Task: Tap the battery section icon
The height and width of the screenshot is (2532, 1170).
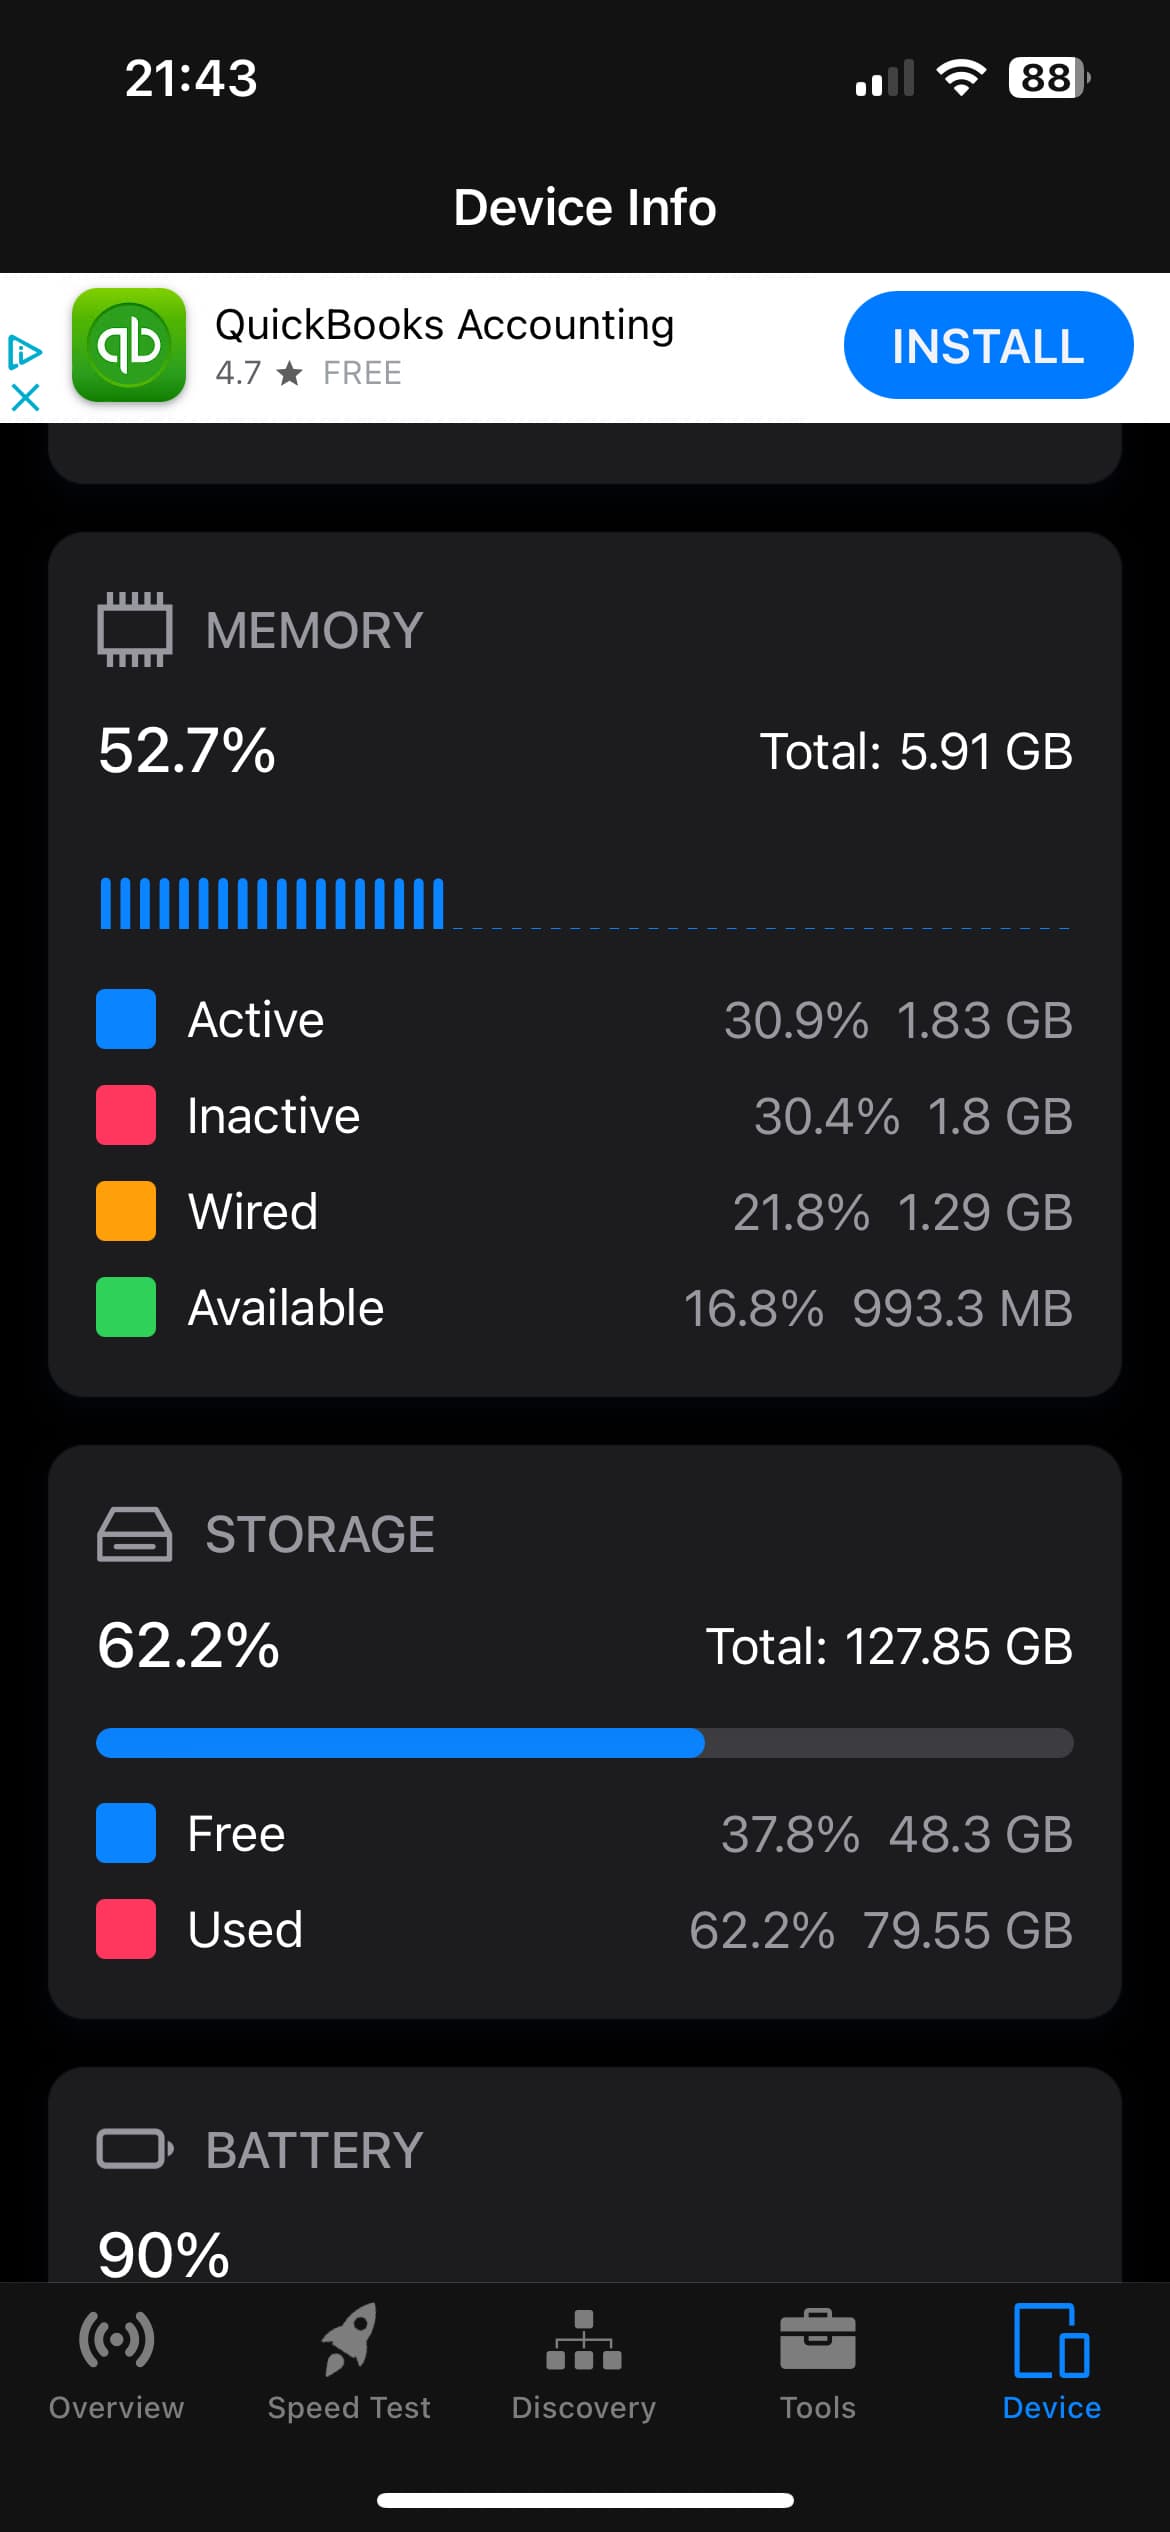Action: point(134,2148)
